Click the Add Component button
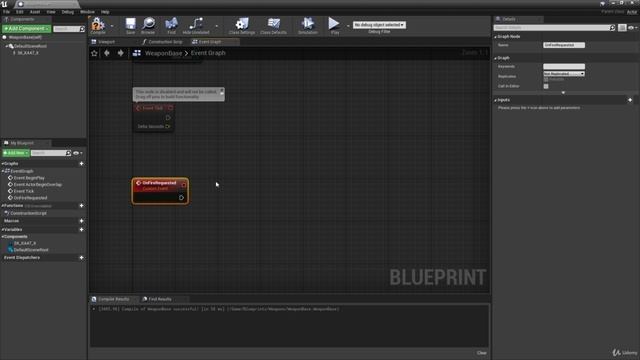This screenshot has width=640, height=360. [27, 29]
